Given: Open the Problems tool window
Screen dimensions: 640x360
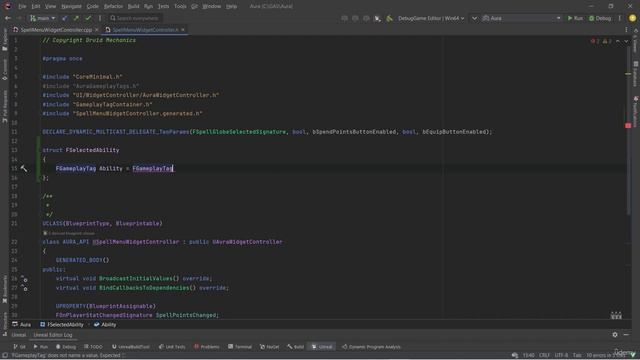Looking at the screenshot, I should pos(207,347).
